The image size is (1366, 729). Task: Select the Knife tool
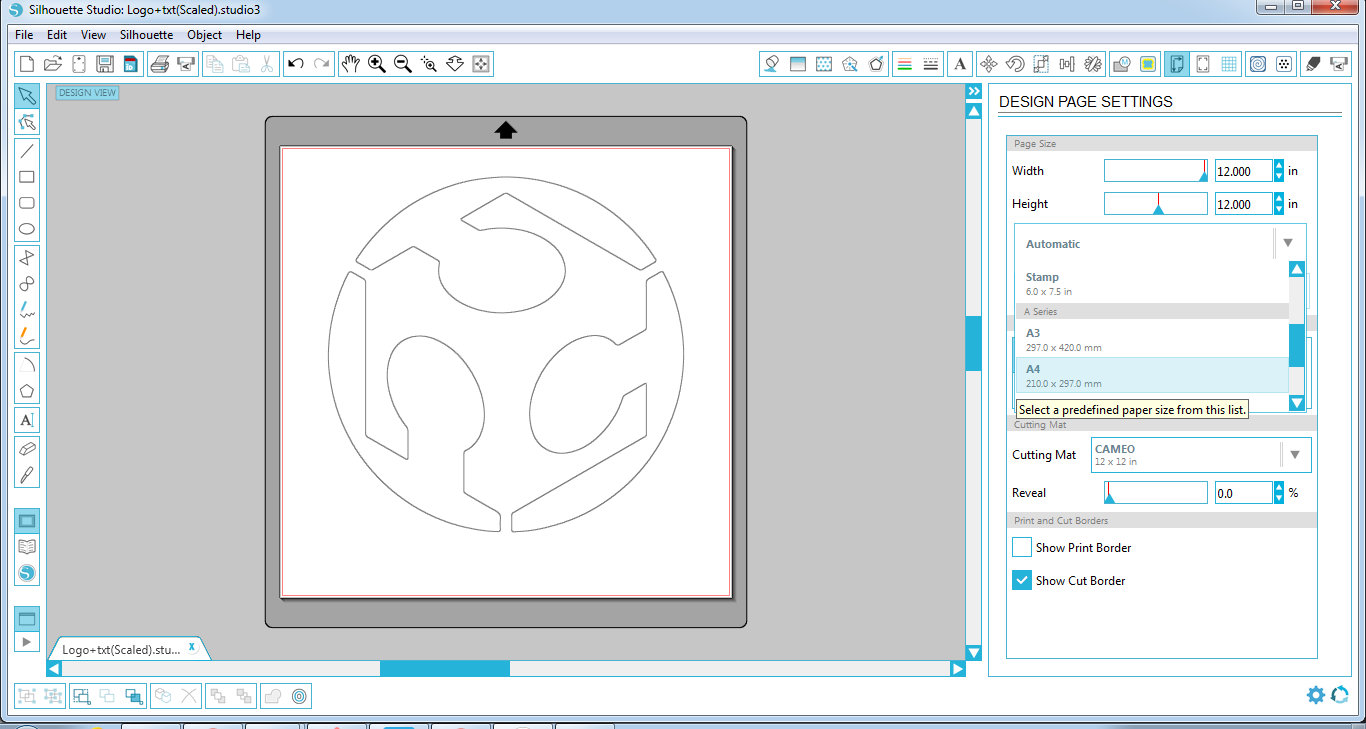[x=27, y=475]
